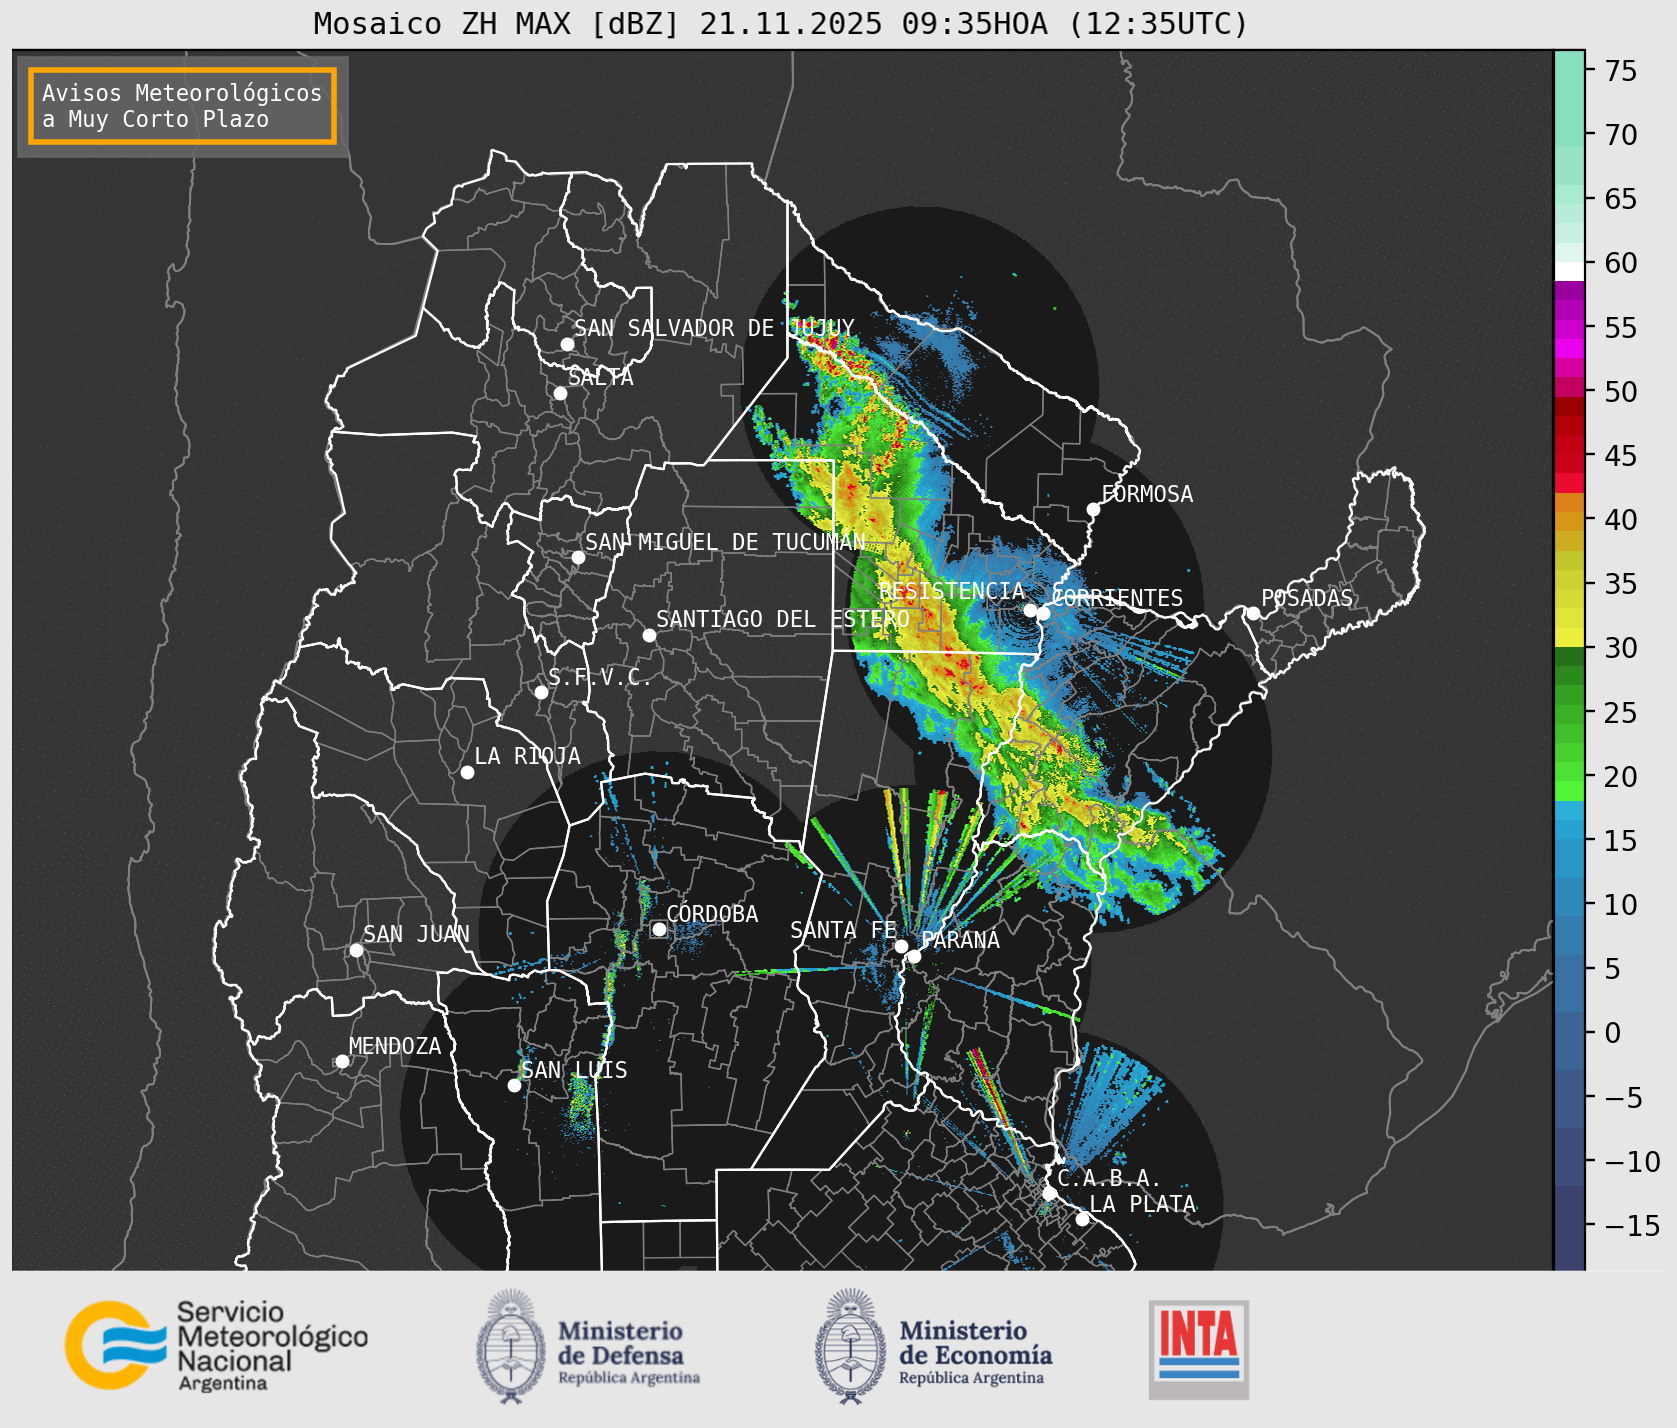1677x1428 pixels.
Task: Select the Santa Fe city marker dot
Action: [x=901, y=946]
